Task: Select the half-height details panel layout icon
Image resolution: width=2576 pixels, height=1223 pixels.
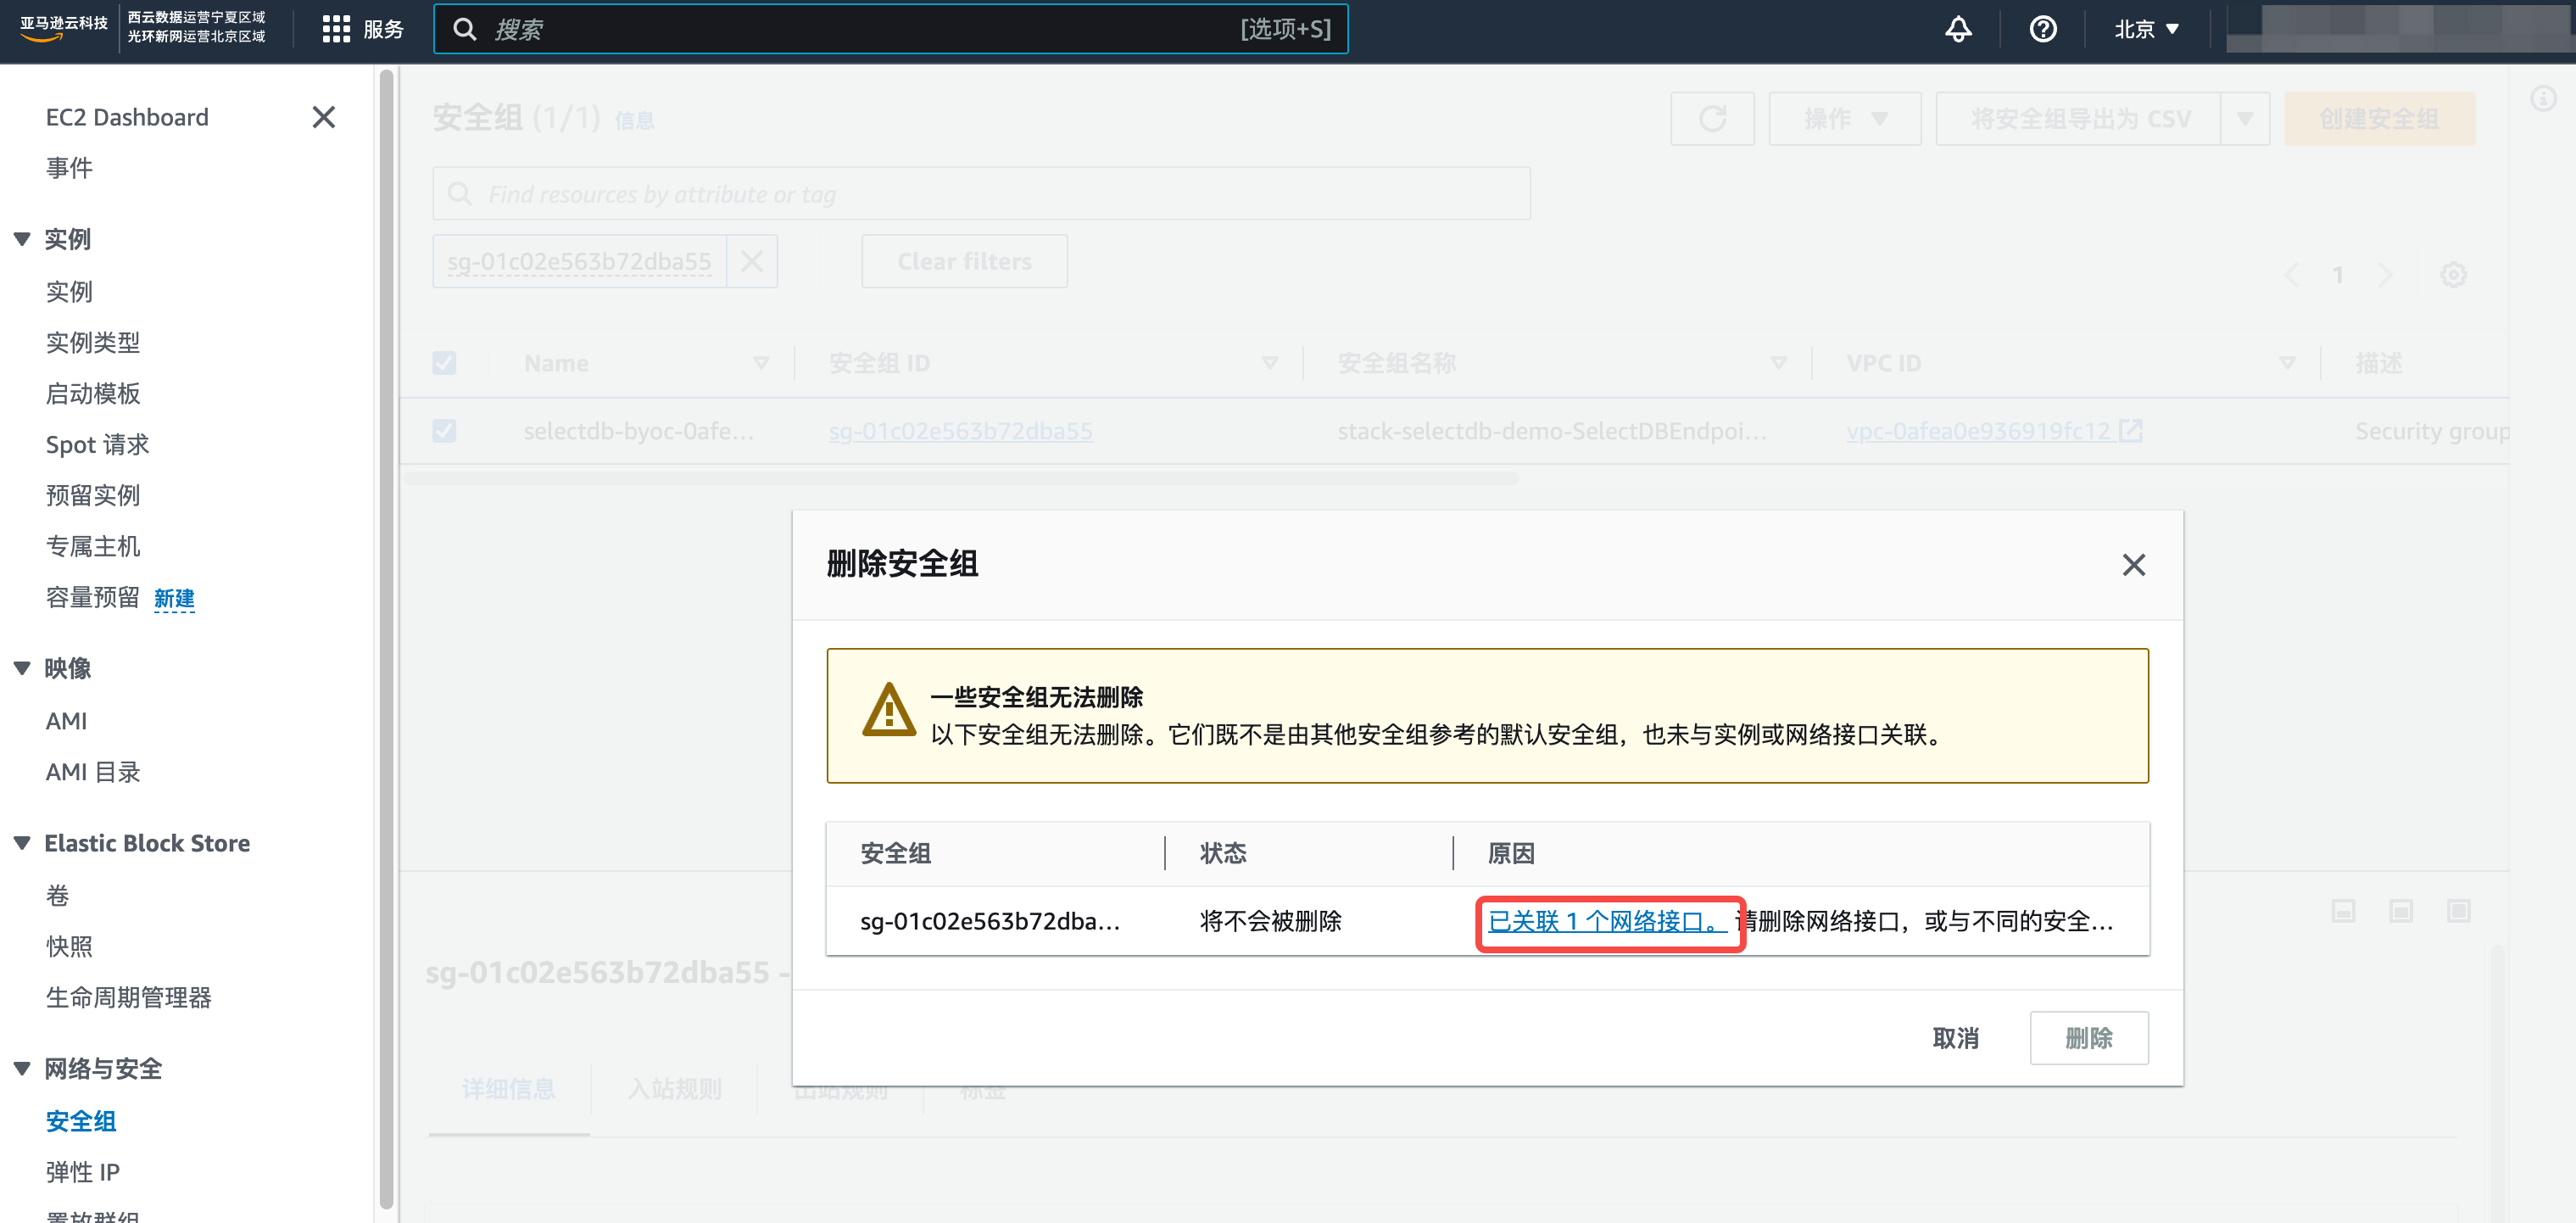Action: tap(2401, 911)
